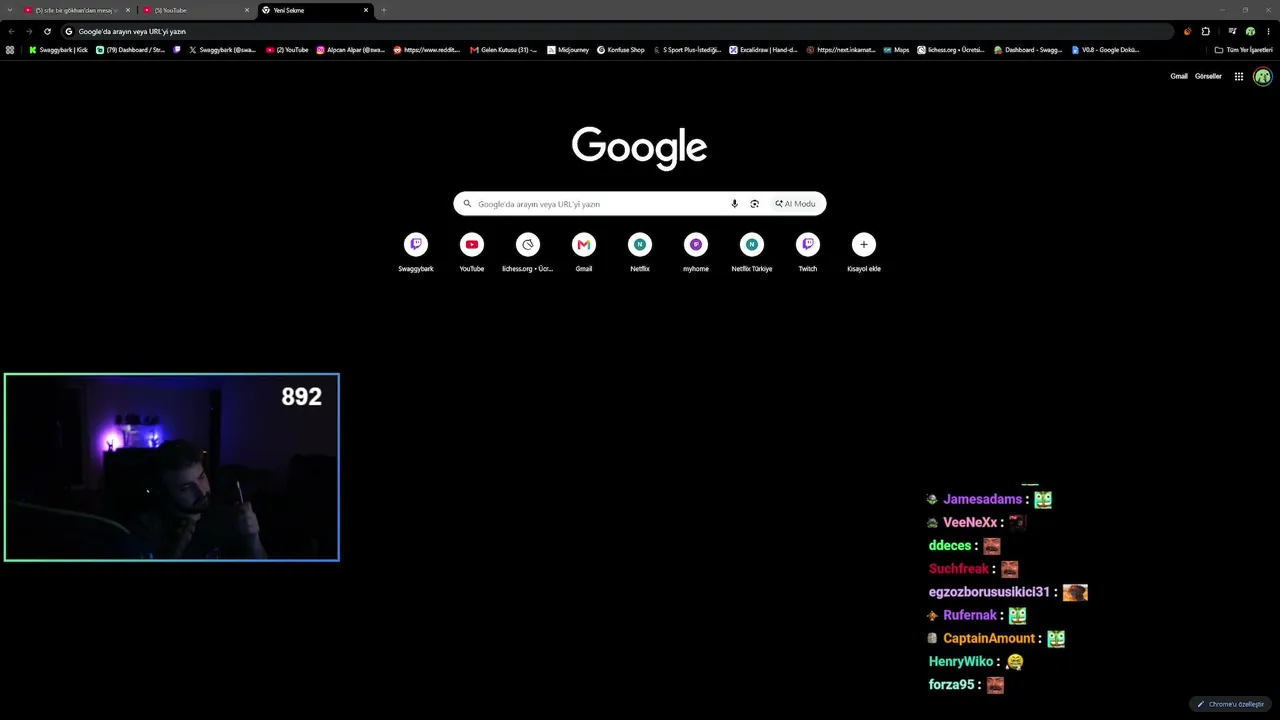Open the apps grid on bookmarks bar
This screenshot has height=720, width=1280.
[x=10, y=49]
